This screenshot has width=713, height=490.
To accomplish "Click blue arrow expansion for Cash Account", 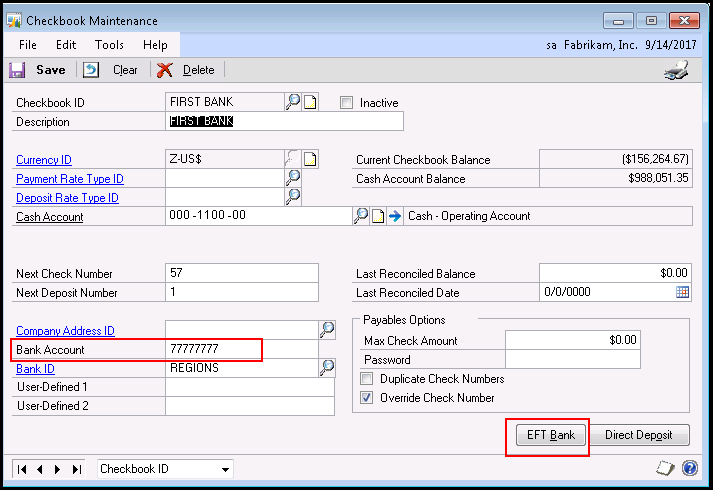I will [395, 216].
